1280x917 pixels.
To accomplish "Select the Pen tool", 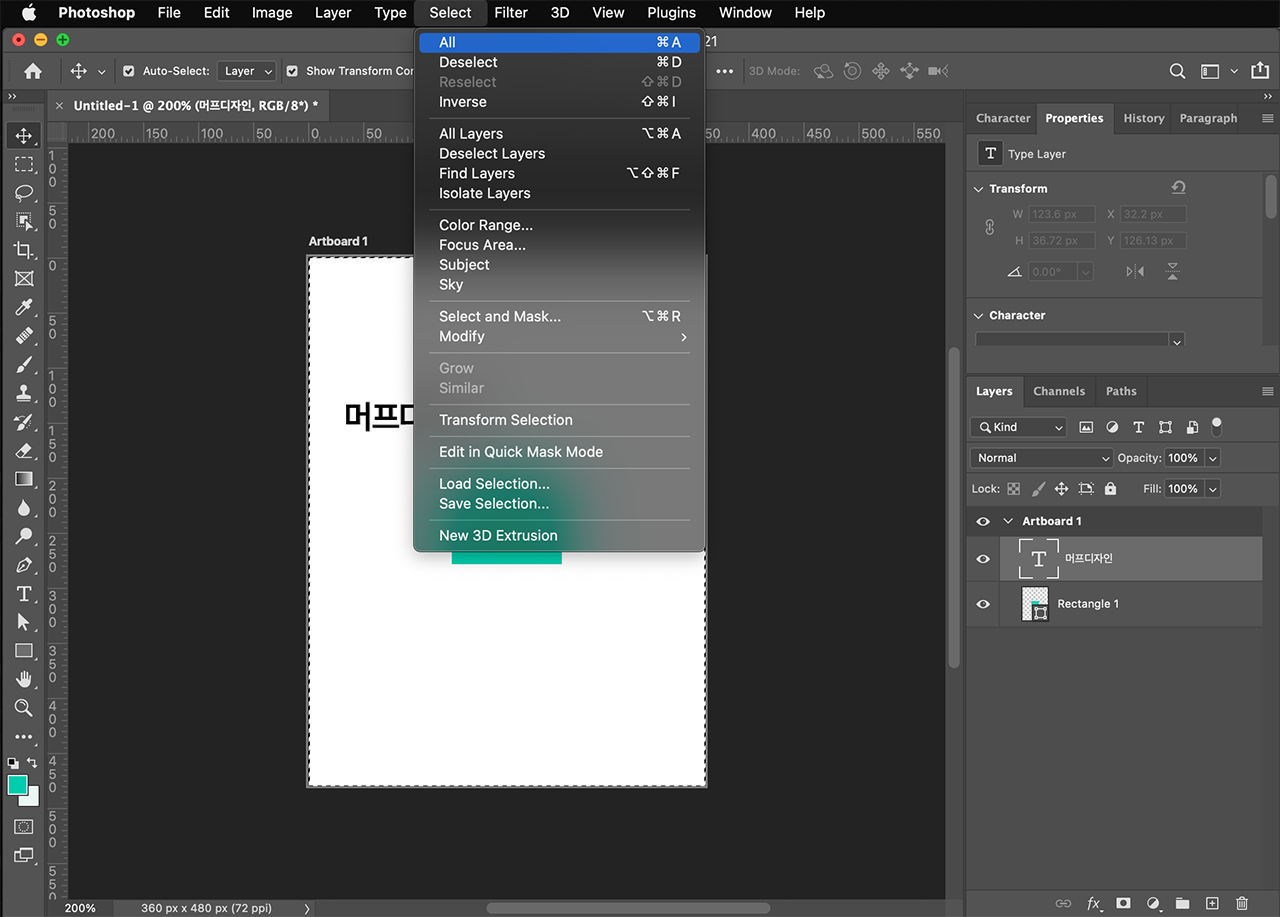I will coord(24,565).
